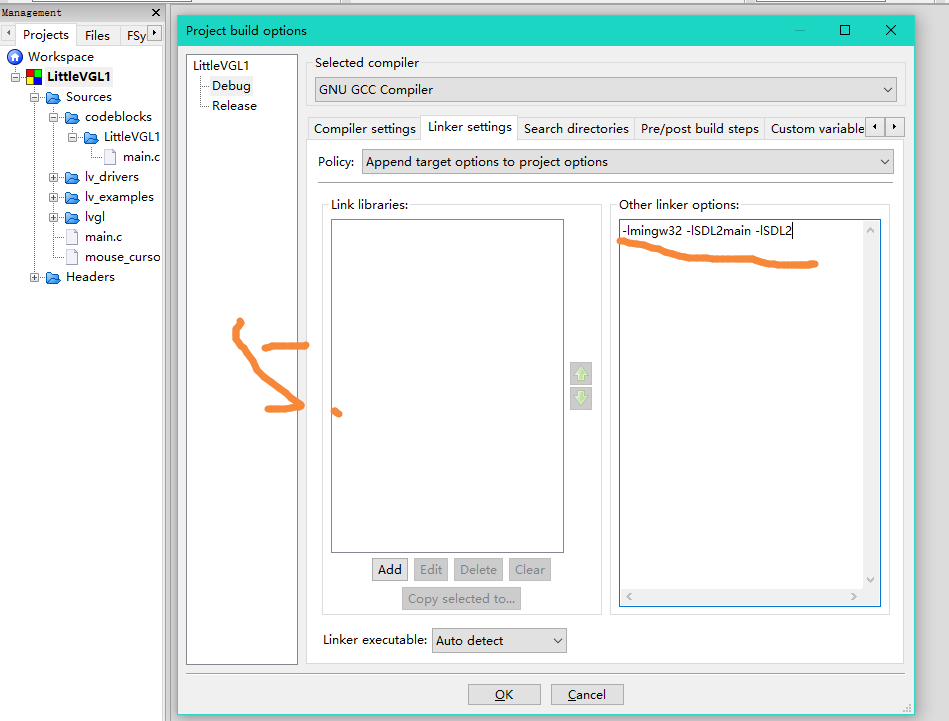Screen dimensions: 949x721
Task: Click file icon of main.c under Sources
Action: pyautogui.click(x=72, y=237)
